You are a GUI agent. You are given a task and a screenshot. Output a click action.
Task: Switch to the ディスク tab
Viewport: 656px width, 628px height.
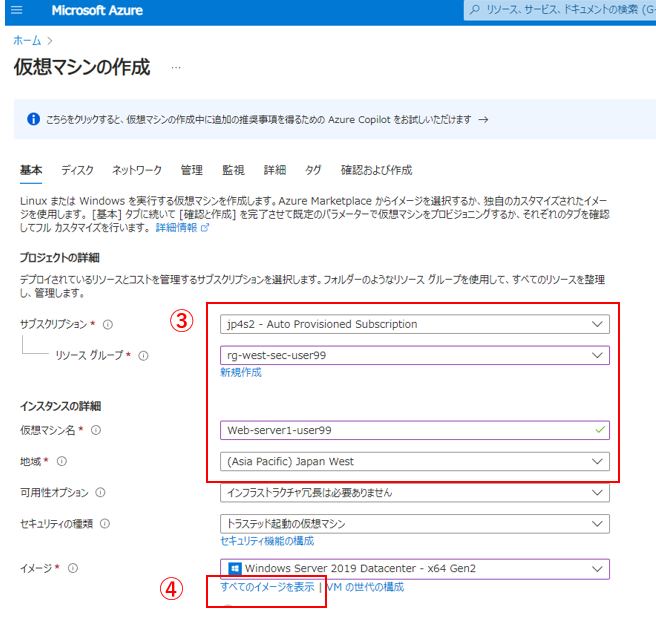77,170
